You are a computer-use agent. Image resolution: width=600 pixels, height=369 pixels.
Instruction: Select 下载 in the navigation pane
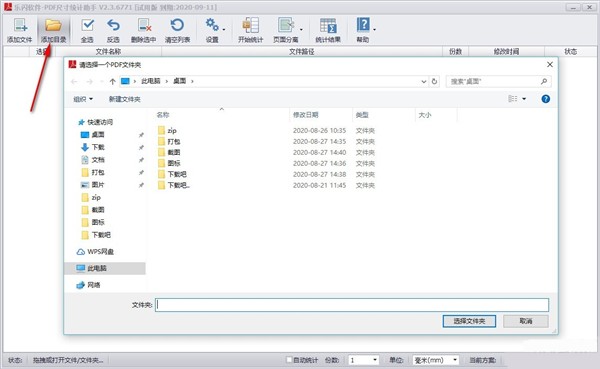[98, 147]
